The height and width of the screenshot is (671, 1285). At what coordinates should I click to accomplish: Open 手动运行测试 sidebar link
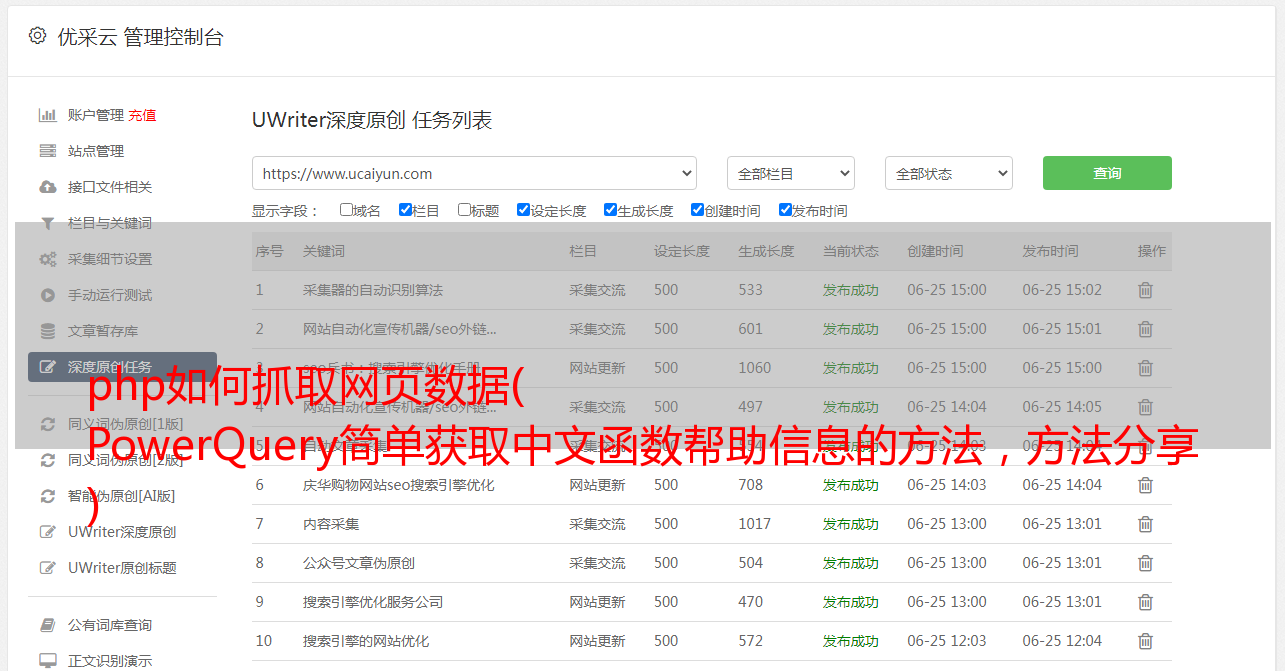pos(110,295)
